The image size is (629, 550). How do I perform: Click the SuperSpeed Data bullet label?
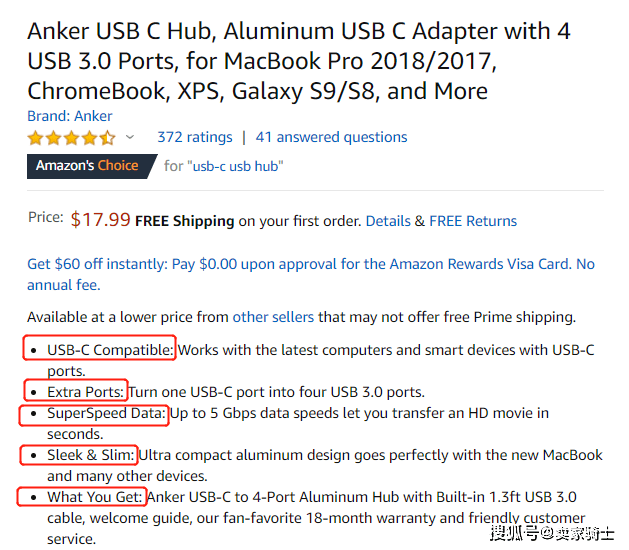click(106, 413)
